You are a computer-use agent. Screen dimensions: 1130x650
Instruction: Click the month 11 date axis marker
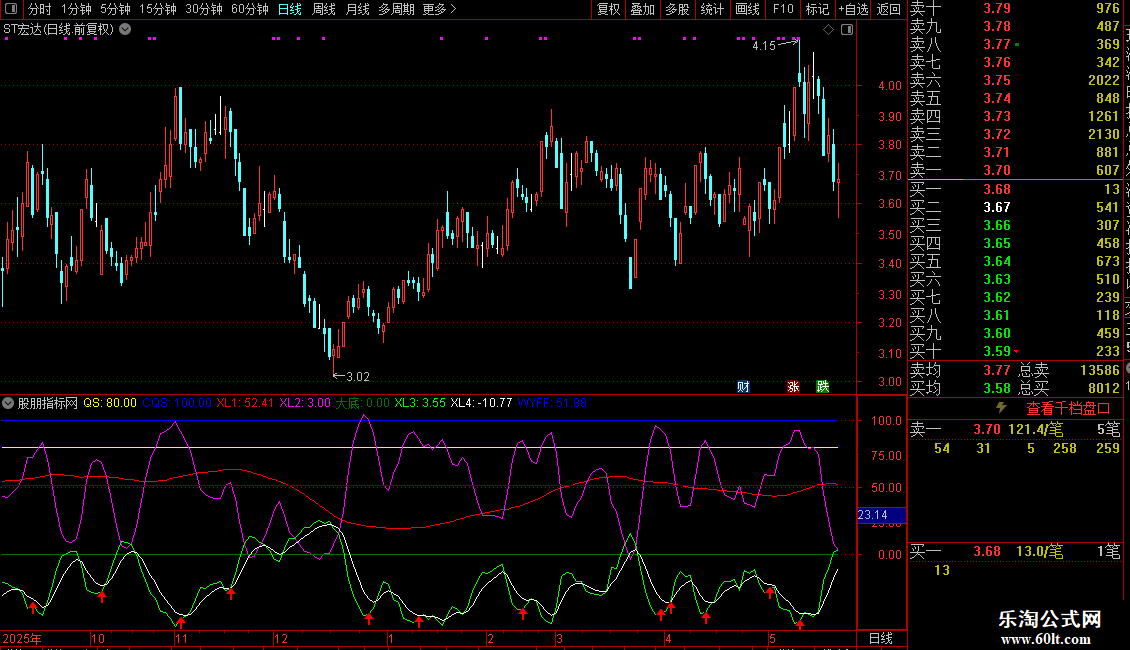[x=181, y=638]
